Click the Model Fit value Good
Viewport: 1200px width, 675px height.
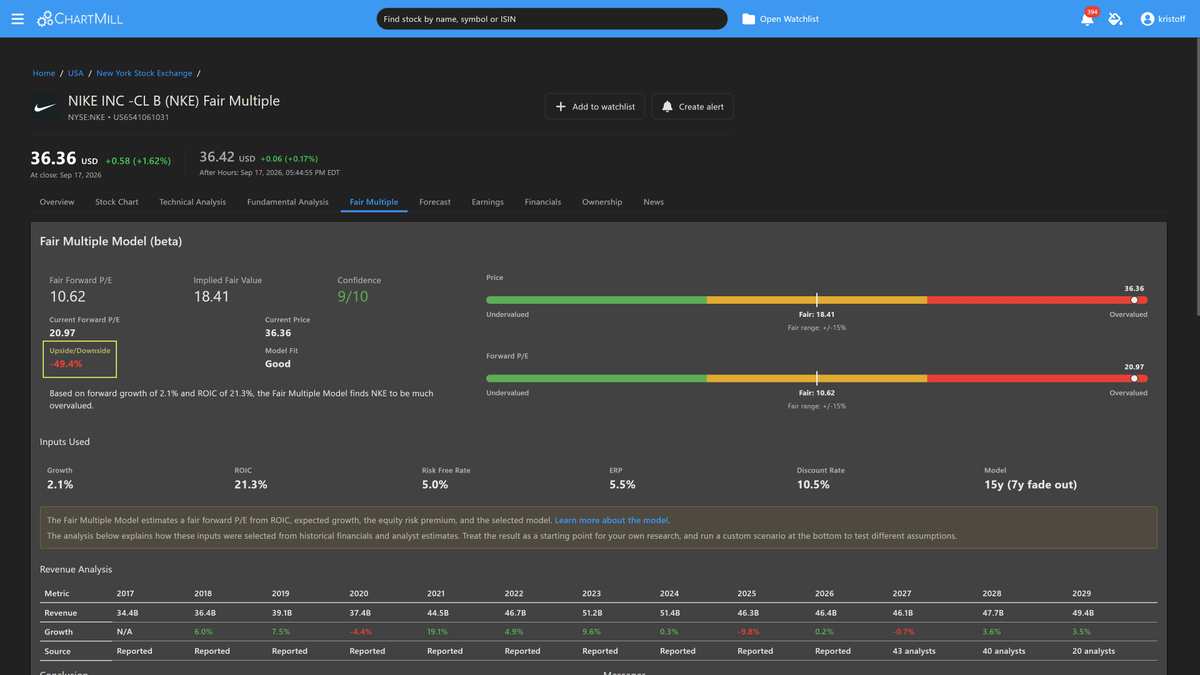(278, 364)
